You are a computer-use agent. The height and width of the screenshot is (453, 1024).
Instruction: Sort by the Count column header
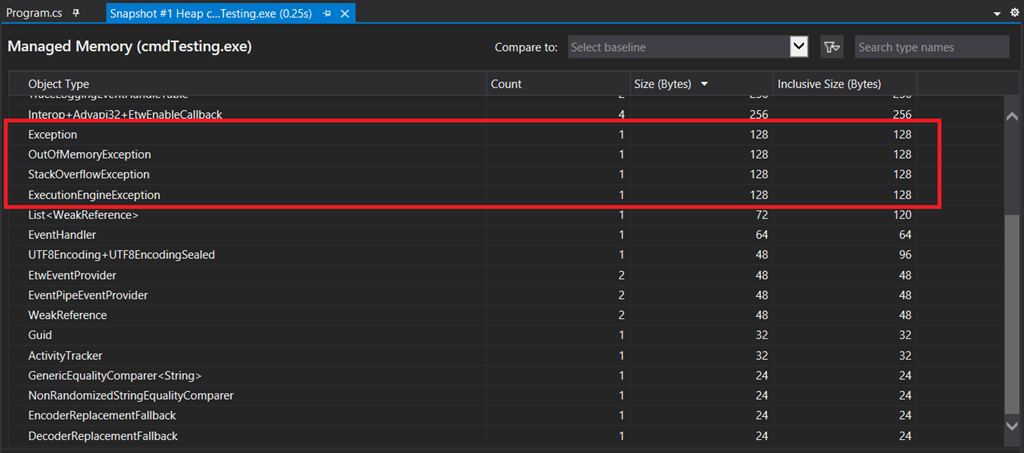point(558,84)
